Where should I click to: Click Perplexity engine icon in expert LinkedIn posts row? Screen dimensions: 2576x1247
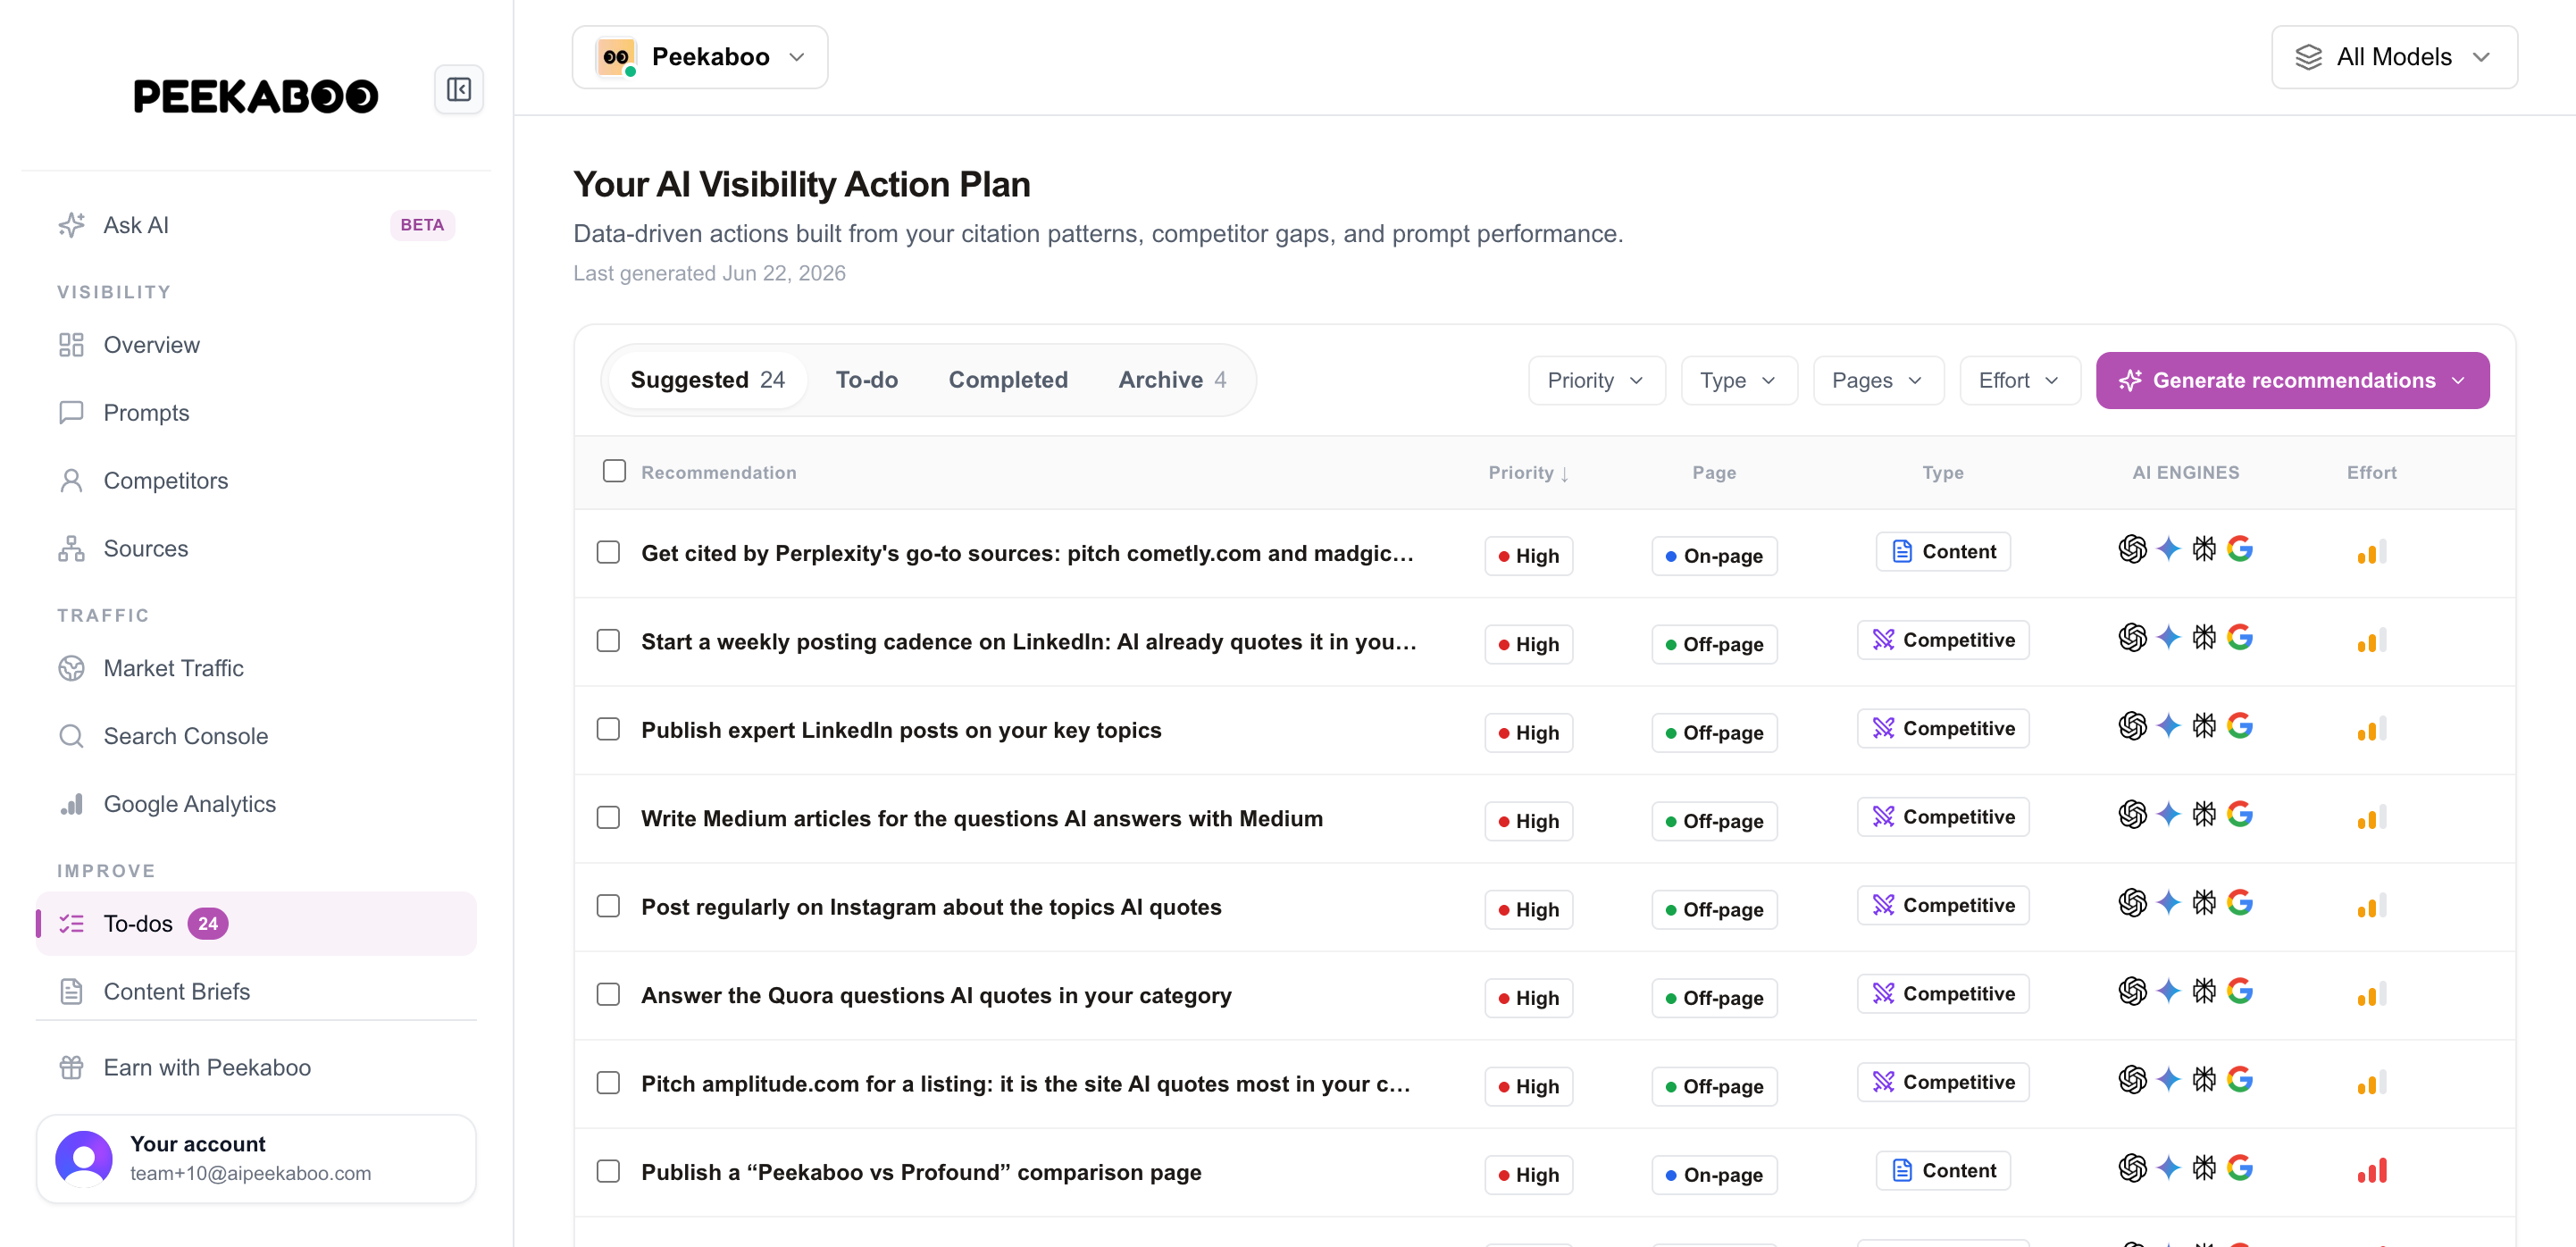(x=2204, y=726)
